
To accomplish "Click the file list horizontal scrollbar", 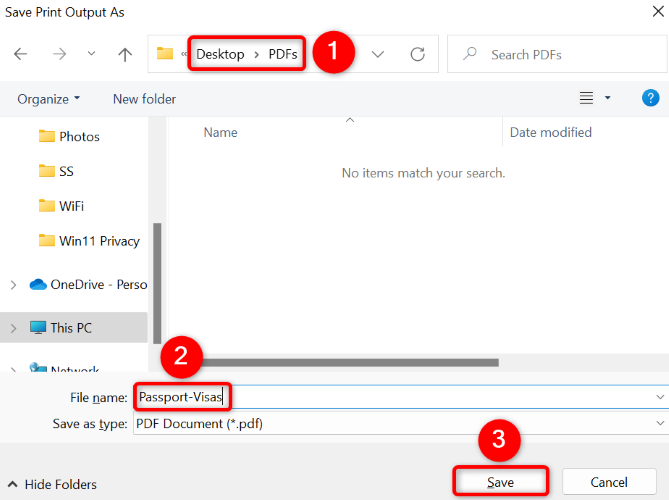I will point(350,363).
